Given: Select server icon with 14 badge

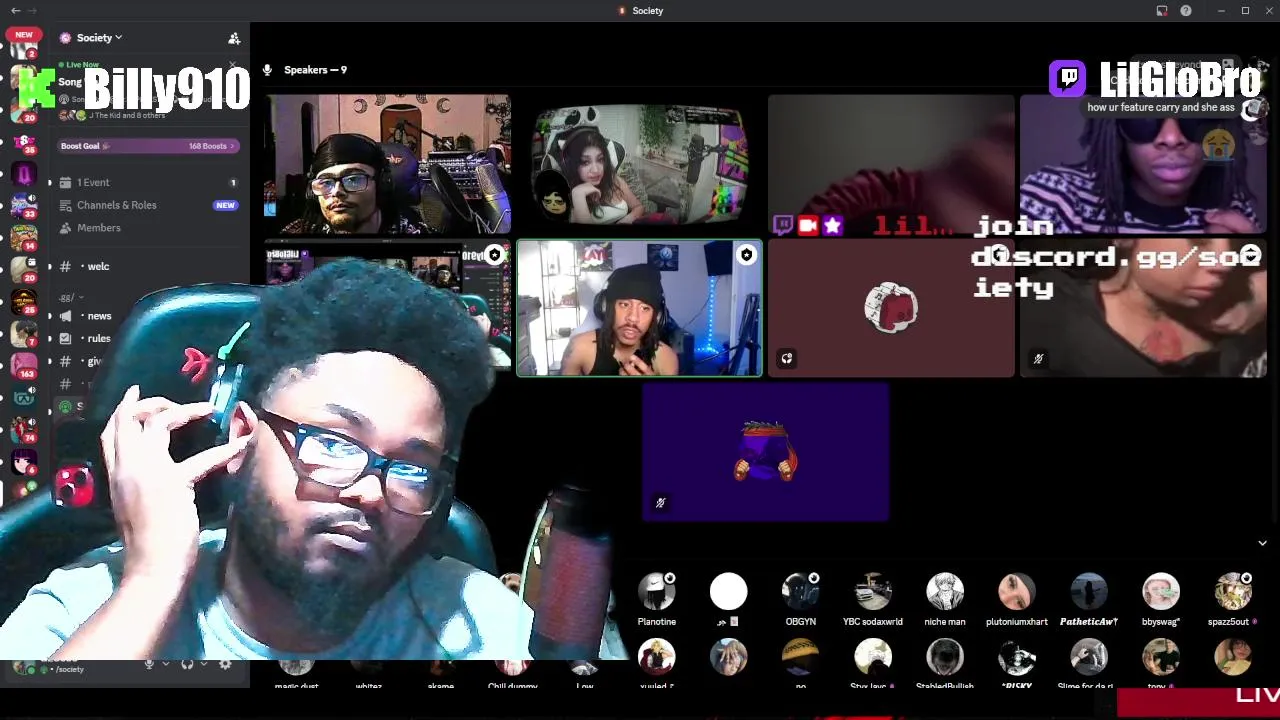Looking at the screenshot, I should tap(24, 238).
